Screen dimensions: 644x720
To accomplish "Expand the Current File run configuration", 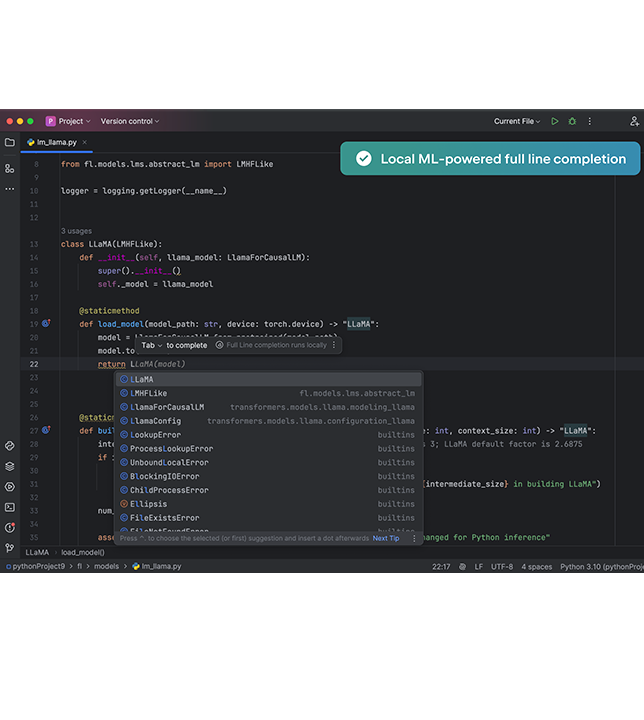I will [517, 121].
